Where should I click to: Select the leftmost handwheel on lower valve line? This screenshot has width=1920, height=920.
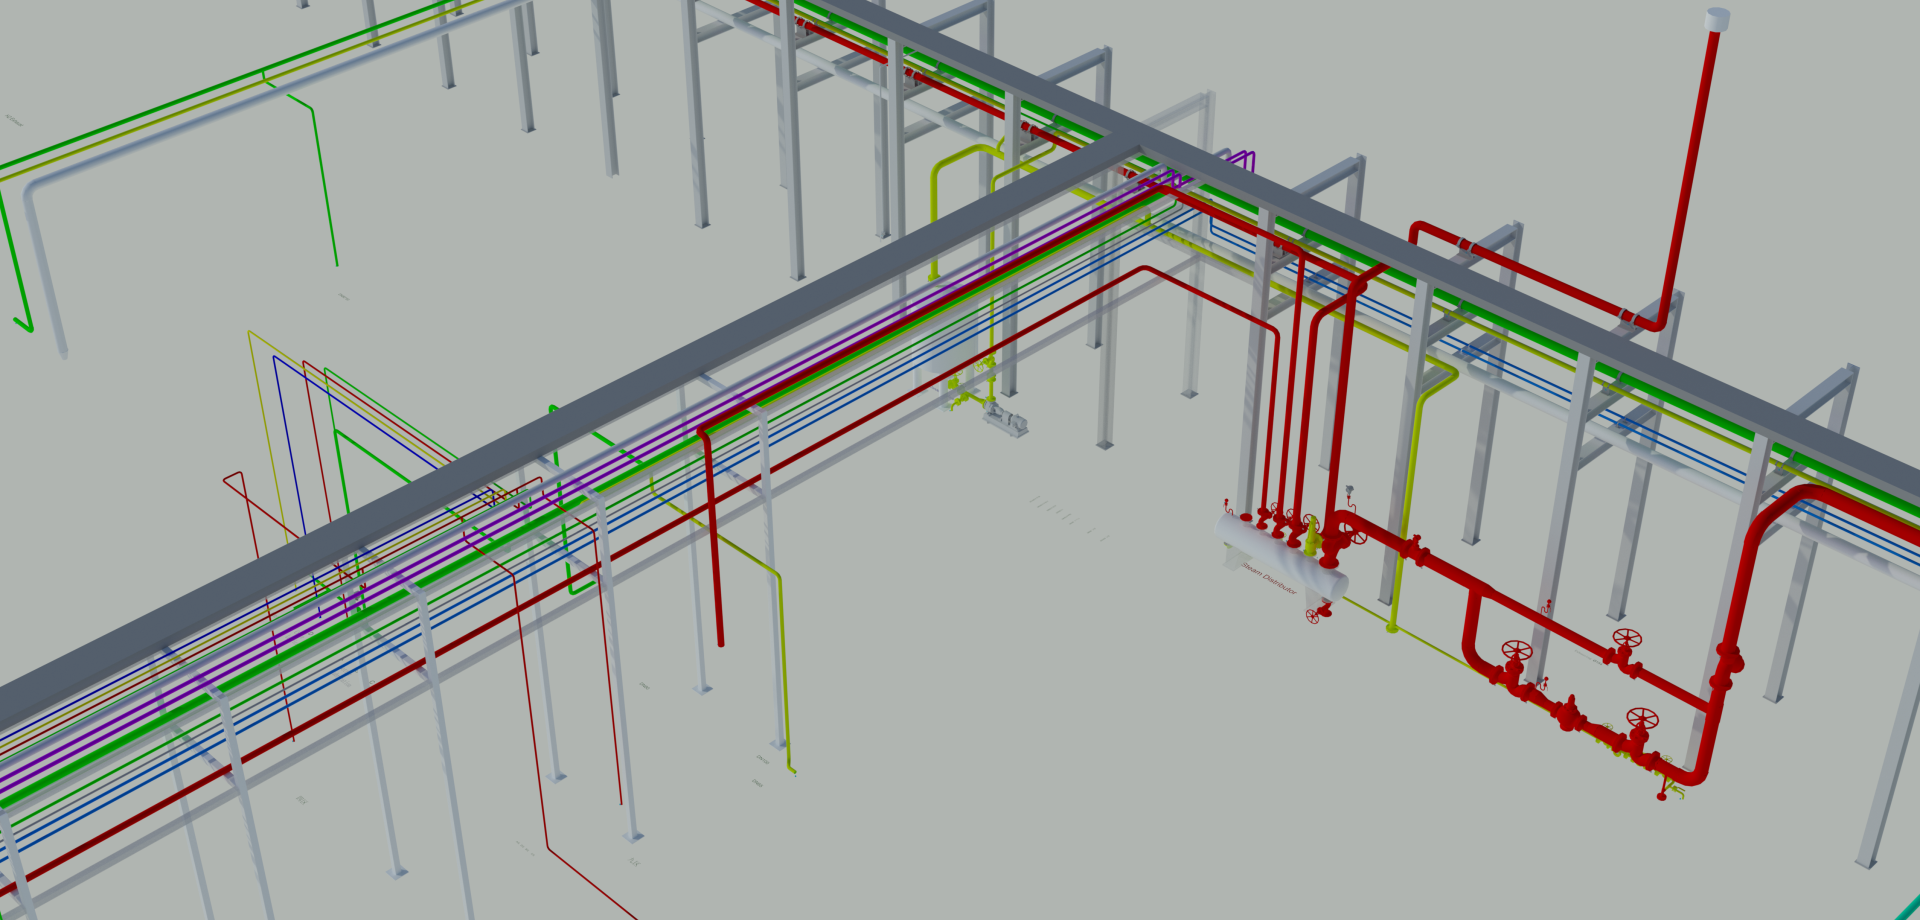click(1517, 651)
